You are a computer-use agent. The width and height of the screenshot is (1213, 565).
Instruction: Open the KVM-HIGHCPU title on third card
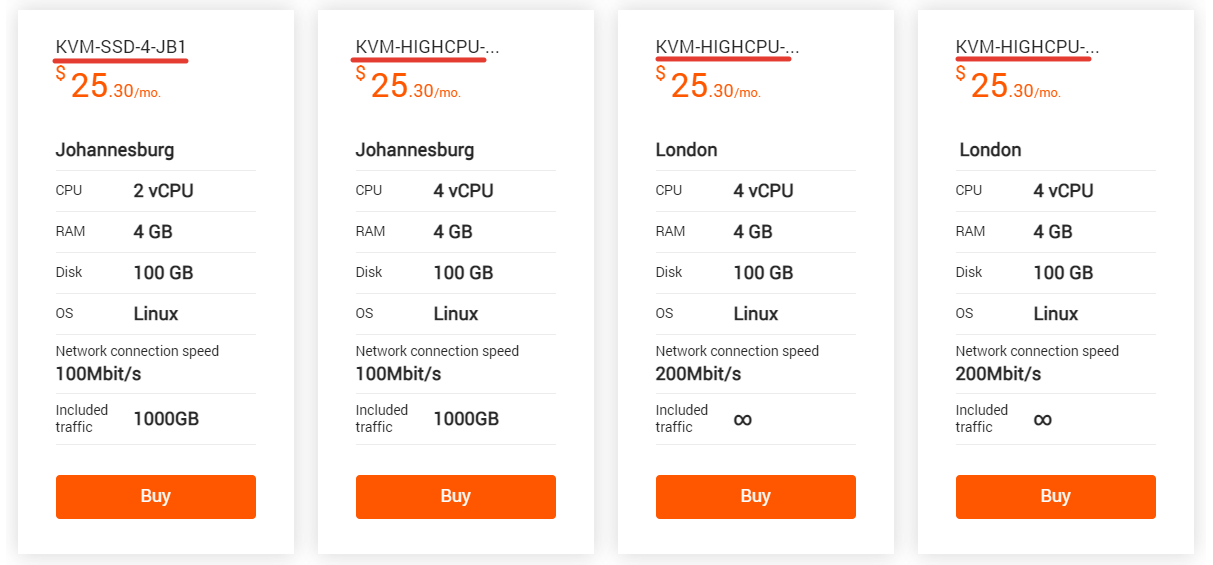pyautogui.click(x=727, y=47)
